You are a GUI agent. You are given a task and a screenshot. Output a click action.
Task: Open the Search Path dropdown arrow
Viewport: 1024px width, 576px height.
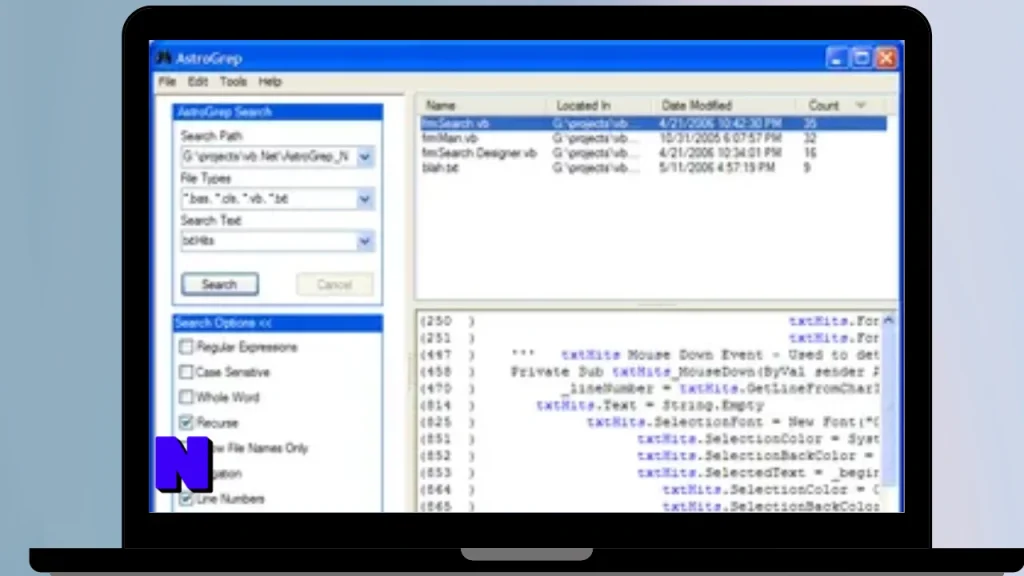[365, 157]
